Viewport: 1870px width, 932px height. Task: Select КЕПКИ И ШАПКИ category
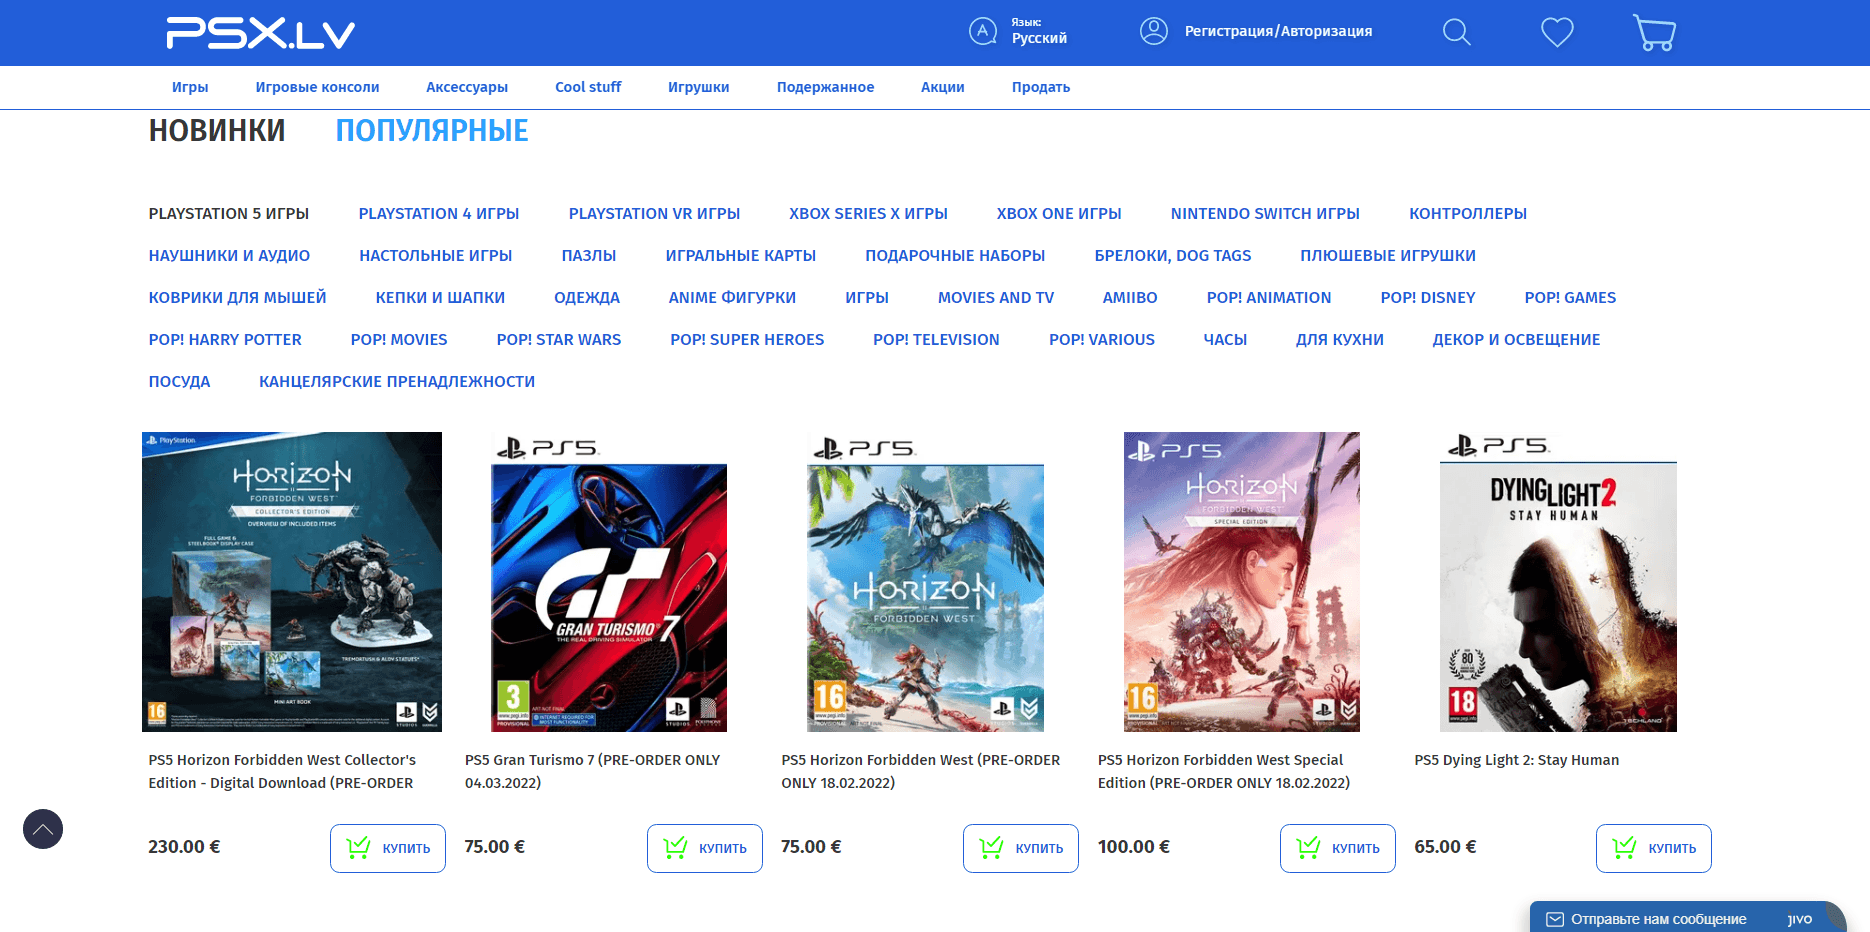(x=440, y=297)
